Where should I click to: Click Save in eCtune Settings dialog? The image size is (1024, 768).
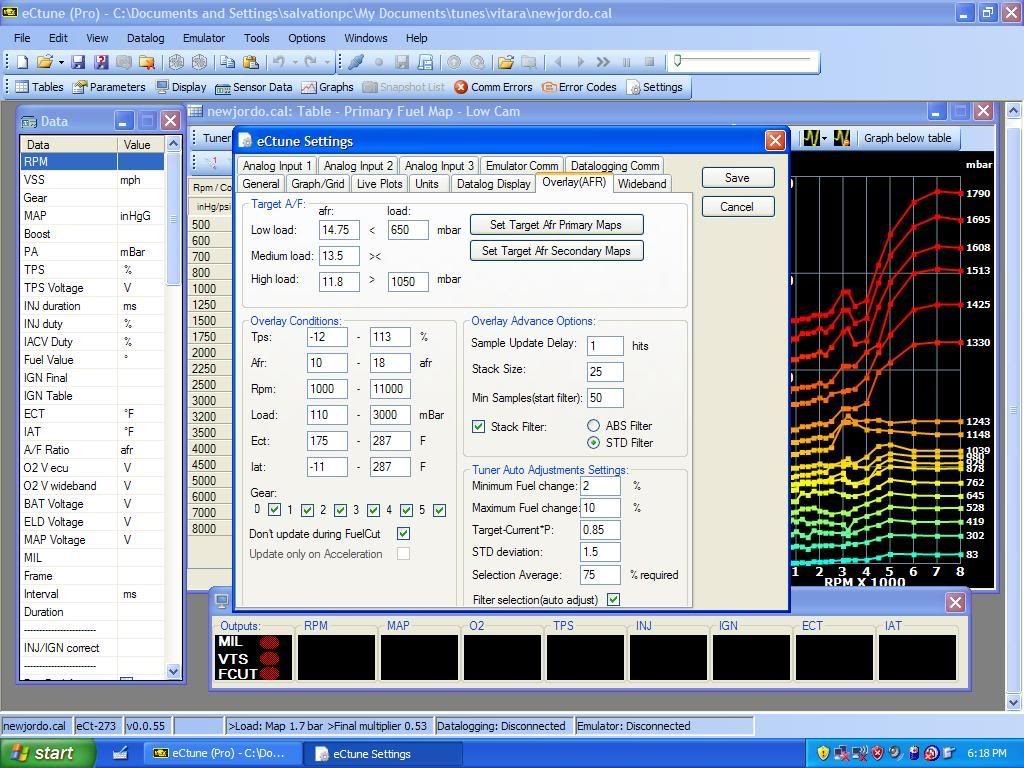pyautogui.click(x=737, y=178)
